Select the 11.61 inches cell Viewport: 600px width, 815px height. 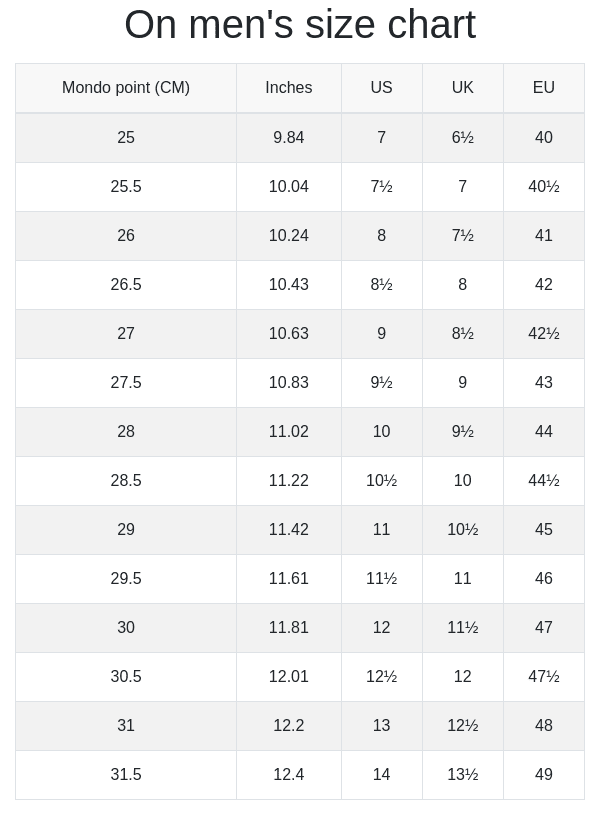[289, 579]
